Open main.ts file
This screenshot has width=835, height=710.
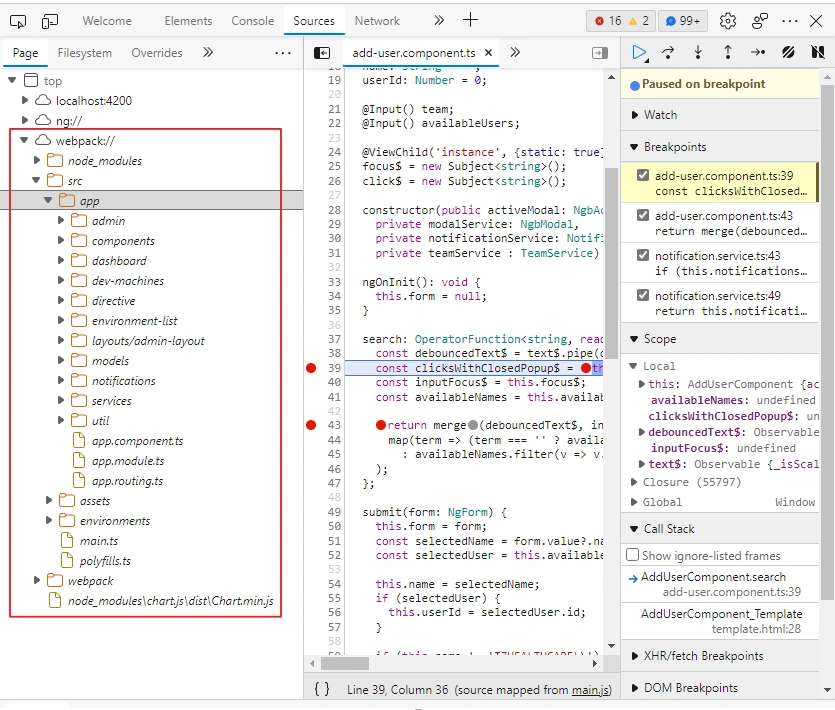[99, 541]
